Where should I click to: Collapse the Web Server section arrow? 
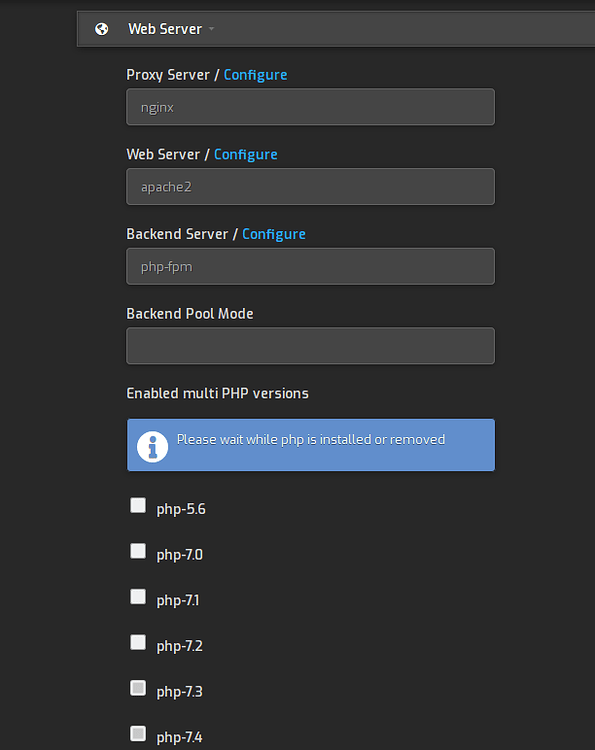coord(211,29)
